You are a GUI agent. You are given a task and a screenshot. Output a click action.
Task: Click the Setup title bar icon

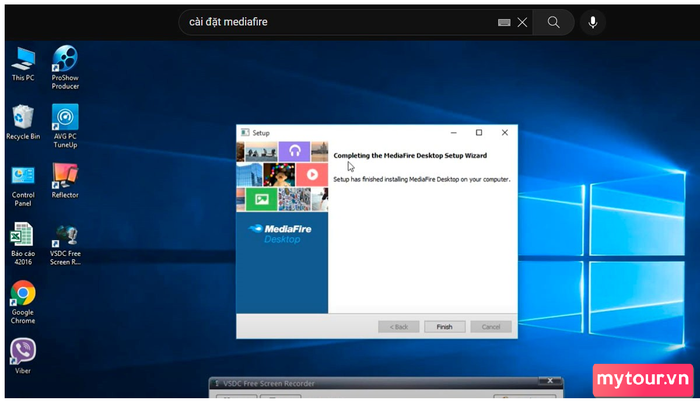pos(245,132)
